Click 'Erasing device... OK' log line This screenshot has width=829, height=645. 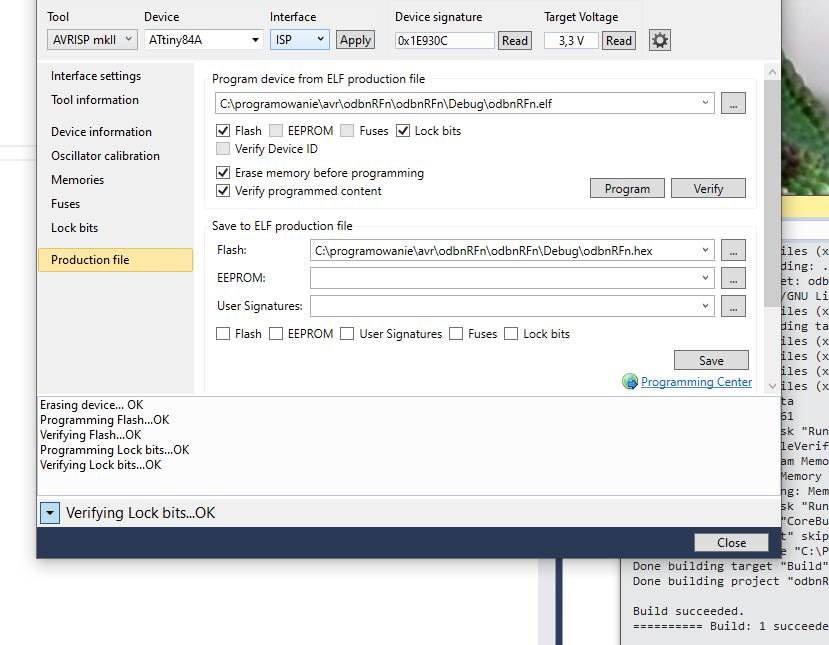(91, 405)
